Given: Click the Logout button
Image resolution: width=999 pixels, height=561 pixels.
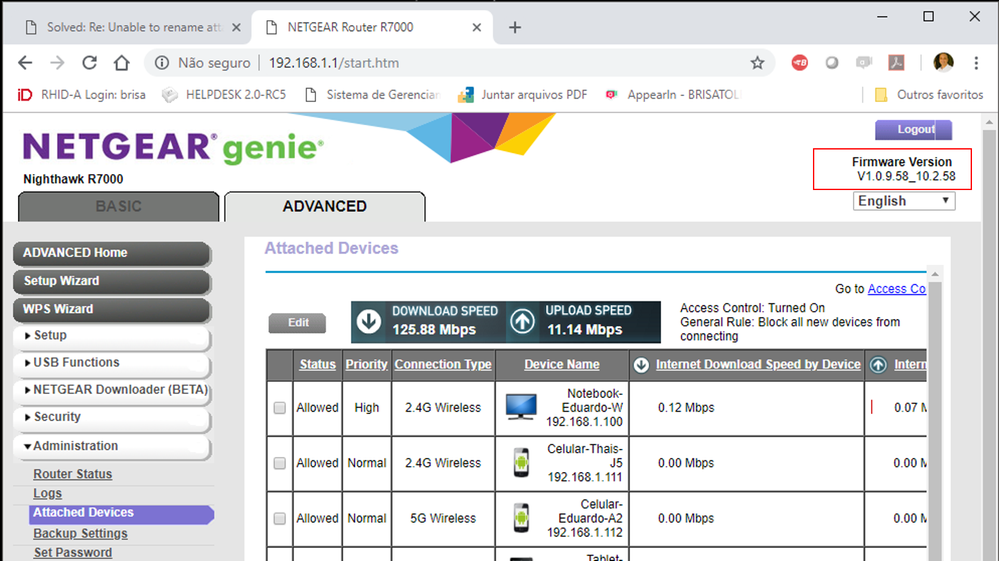Looking at the screenshot, I should pos(914,129).
